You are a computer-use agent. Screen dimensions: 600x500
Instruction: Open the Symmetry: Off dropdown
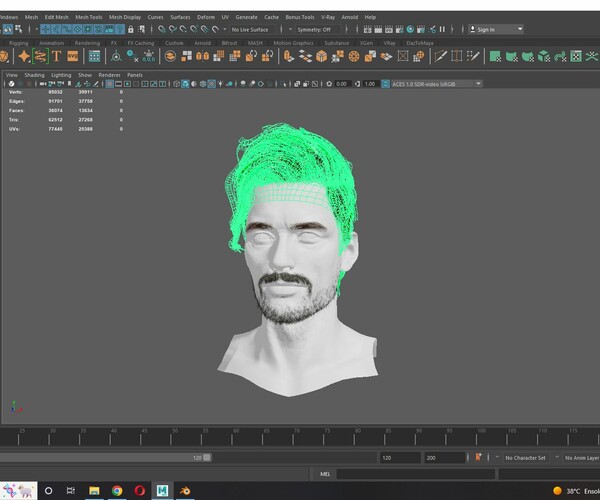(318, 29)
